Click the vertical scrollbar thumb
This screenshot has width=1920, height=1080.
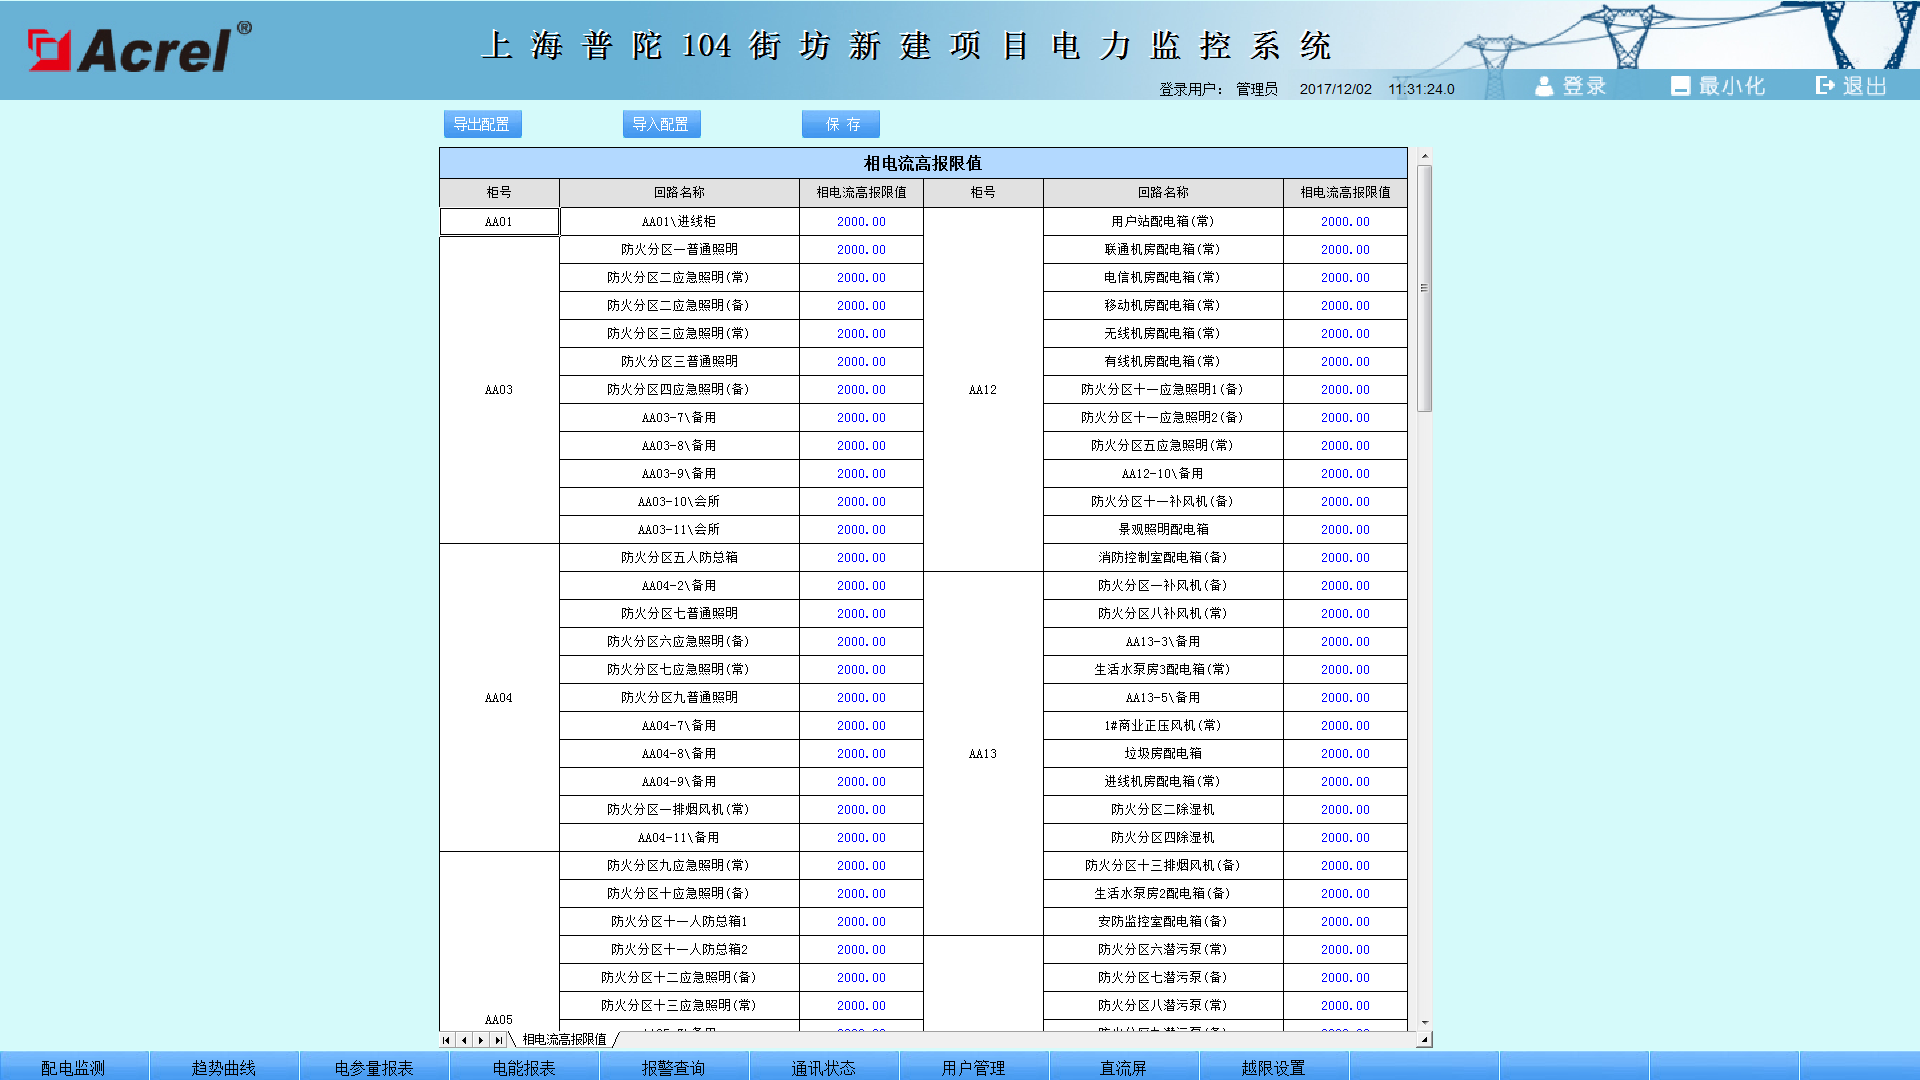[x=1425, y=288]
